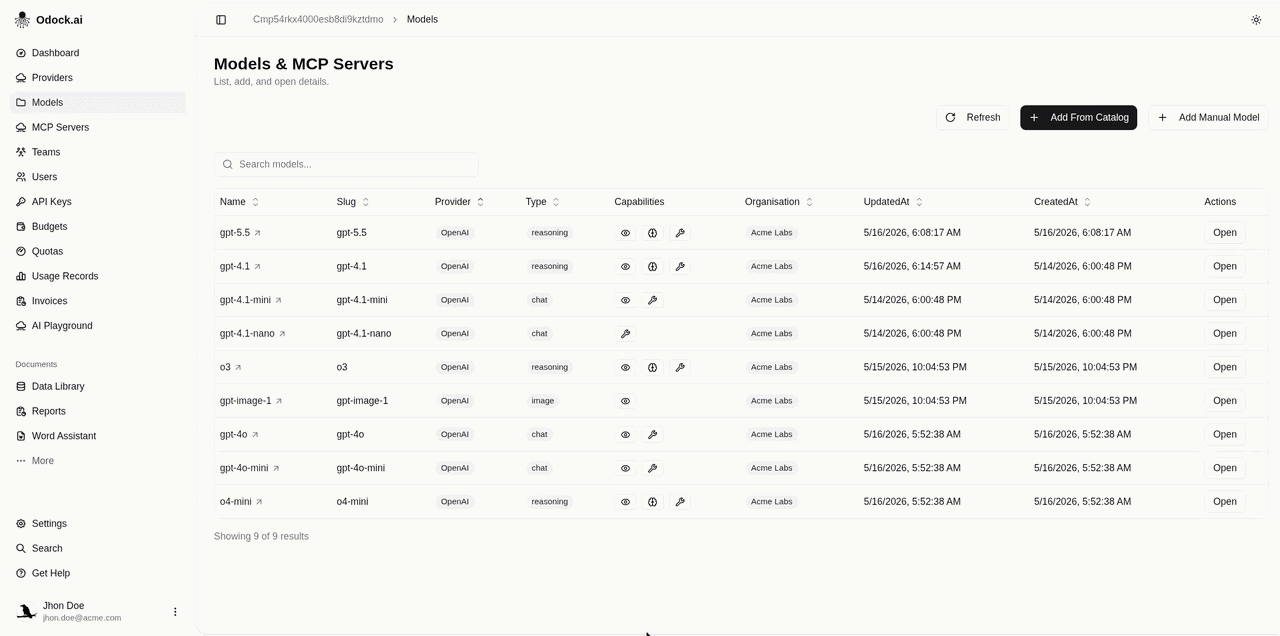Click Open button for gpt-image-1
The height and width of the screenshot is (636, 1280).
coord(1225,401)
